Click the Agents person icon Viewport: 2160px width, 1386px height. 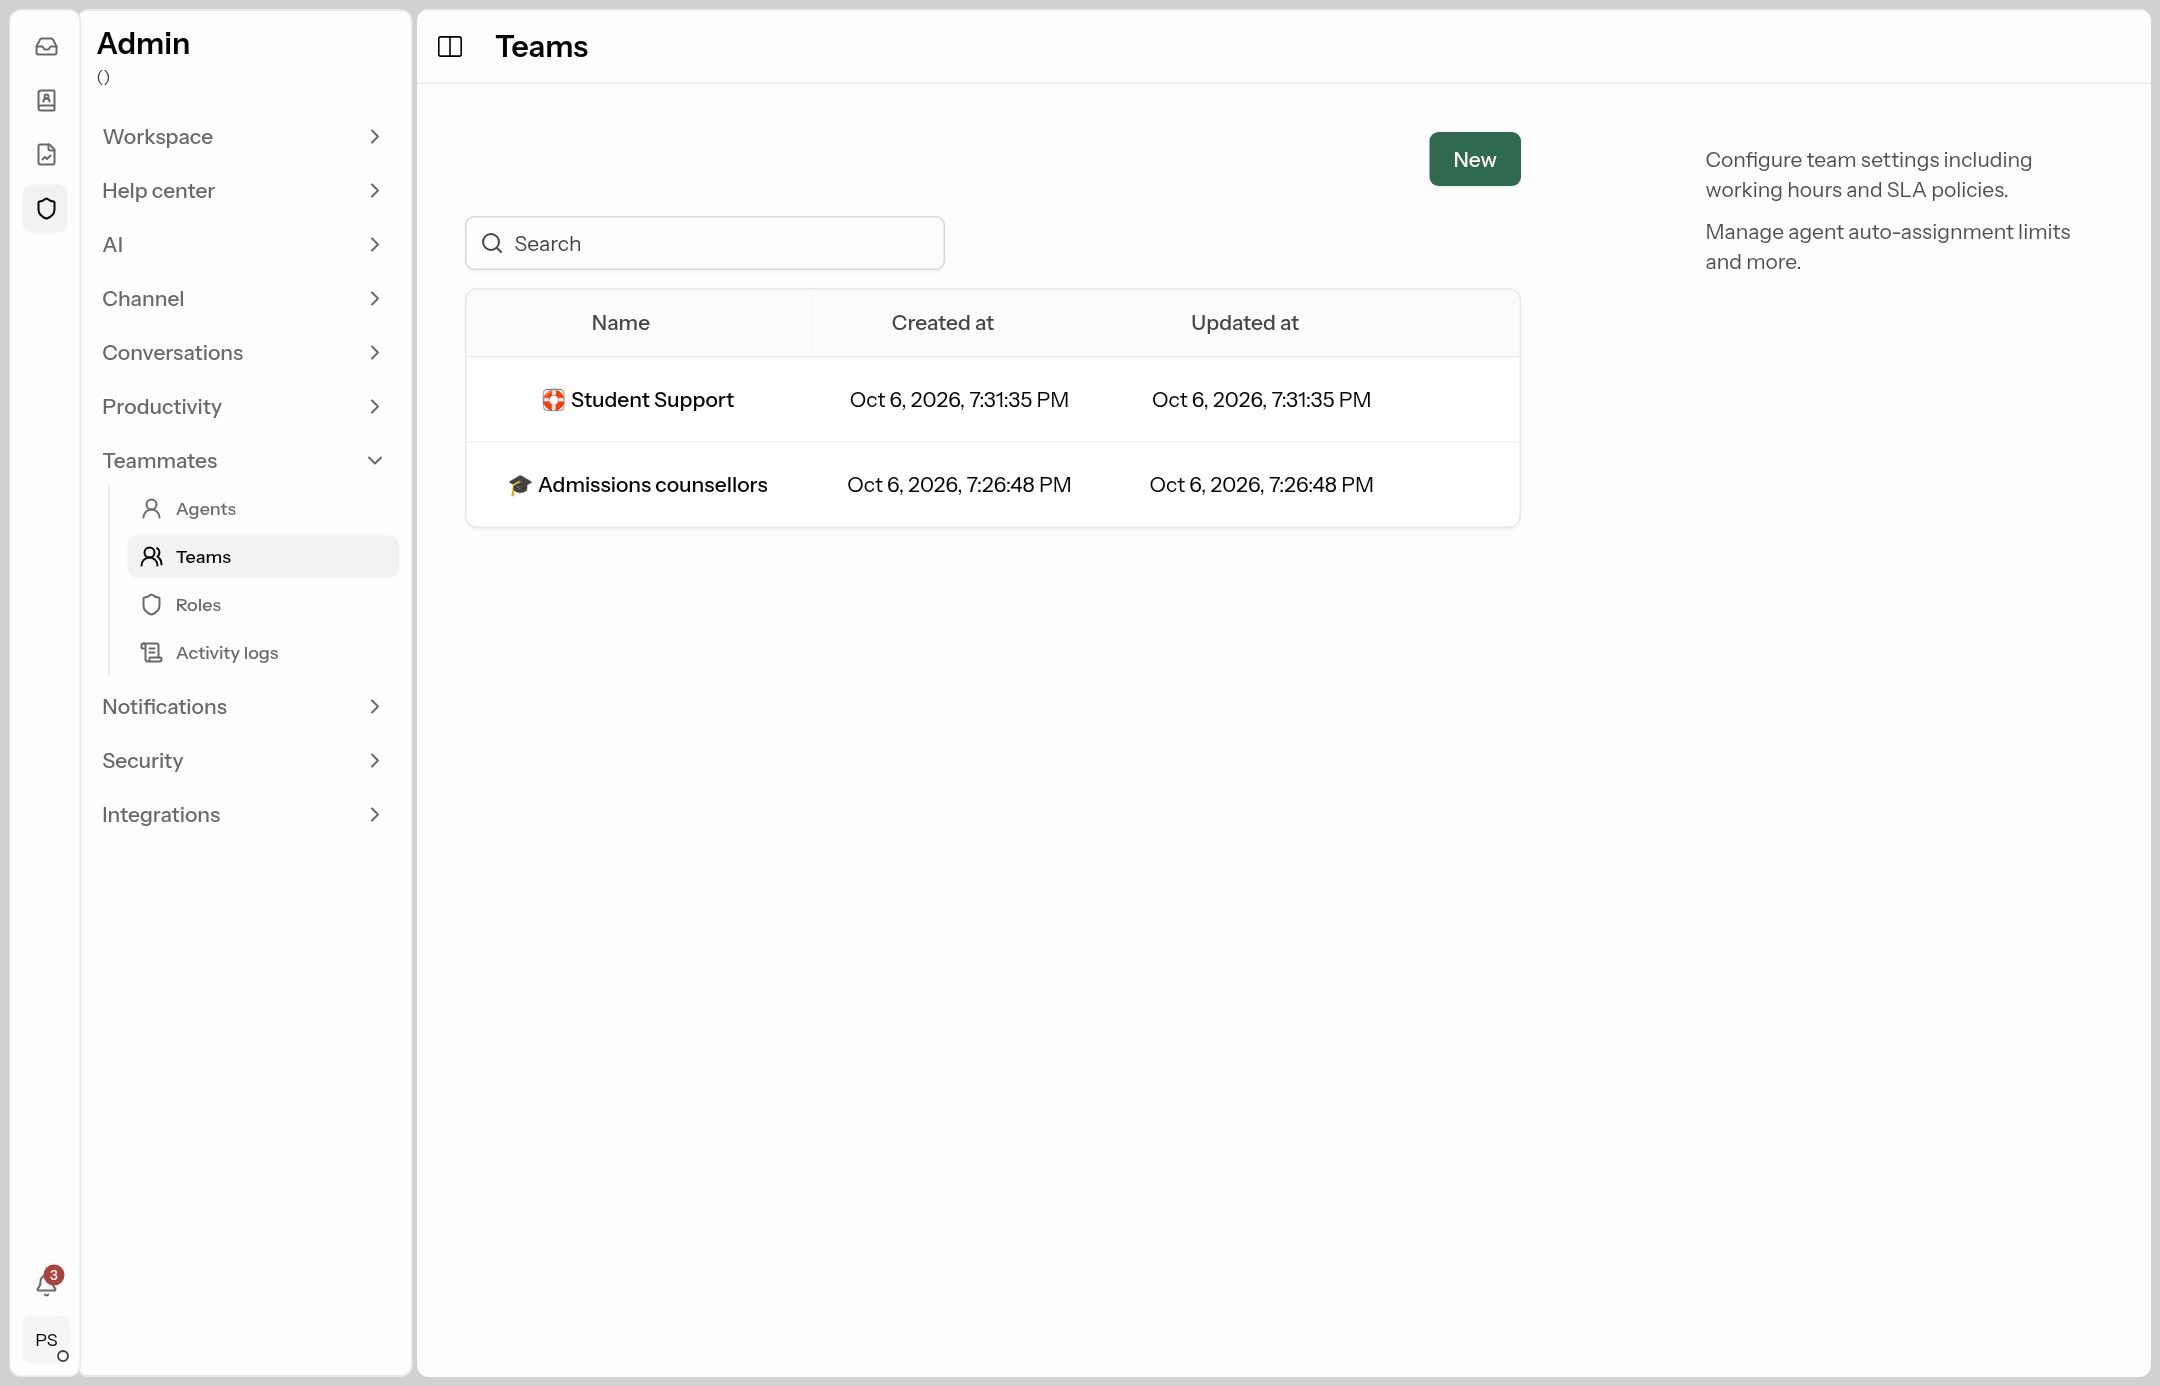151,509
